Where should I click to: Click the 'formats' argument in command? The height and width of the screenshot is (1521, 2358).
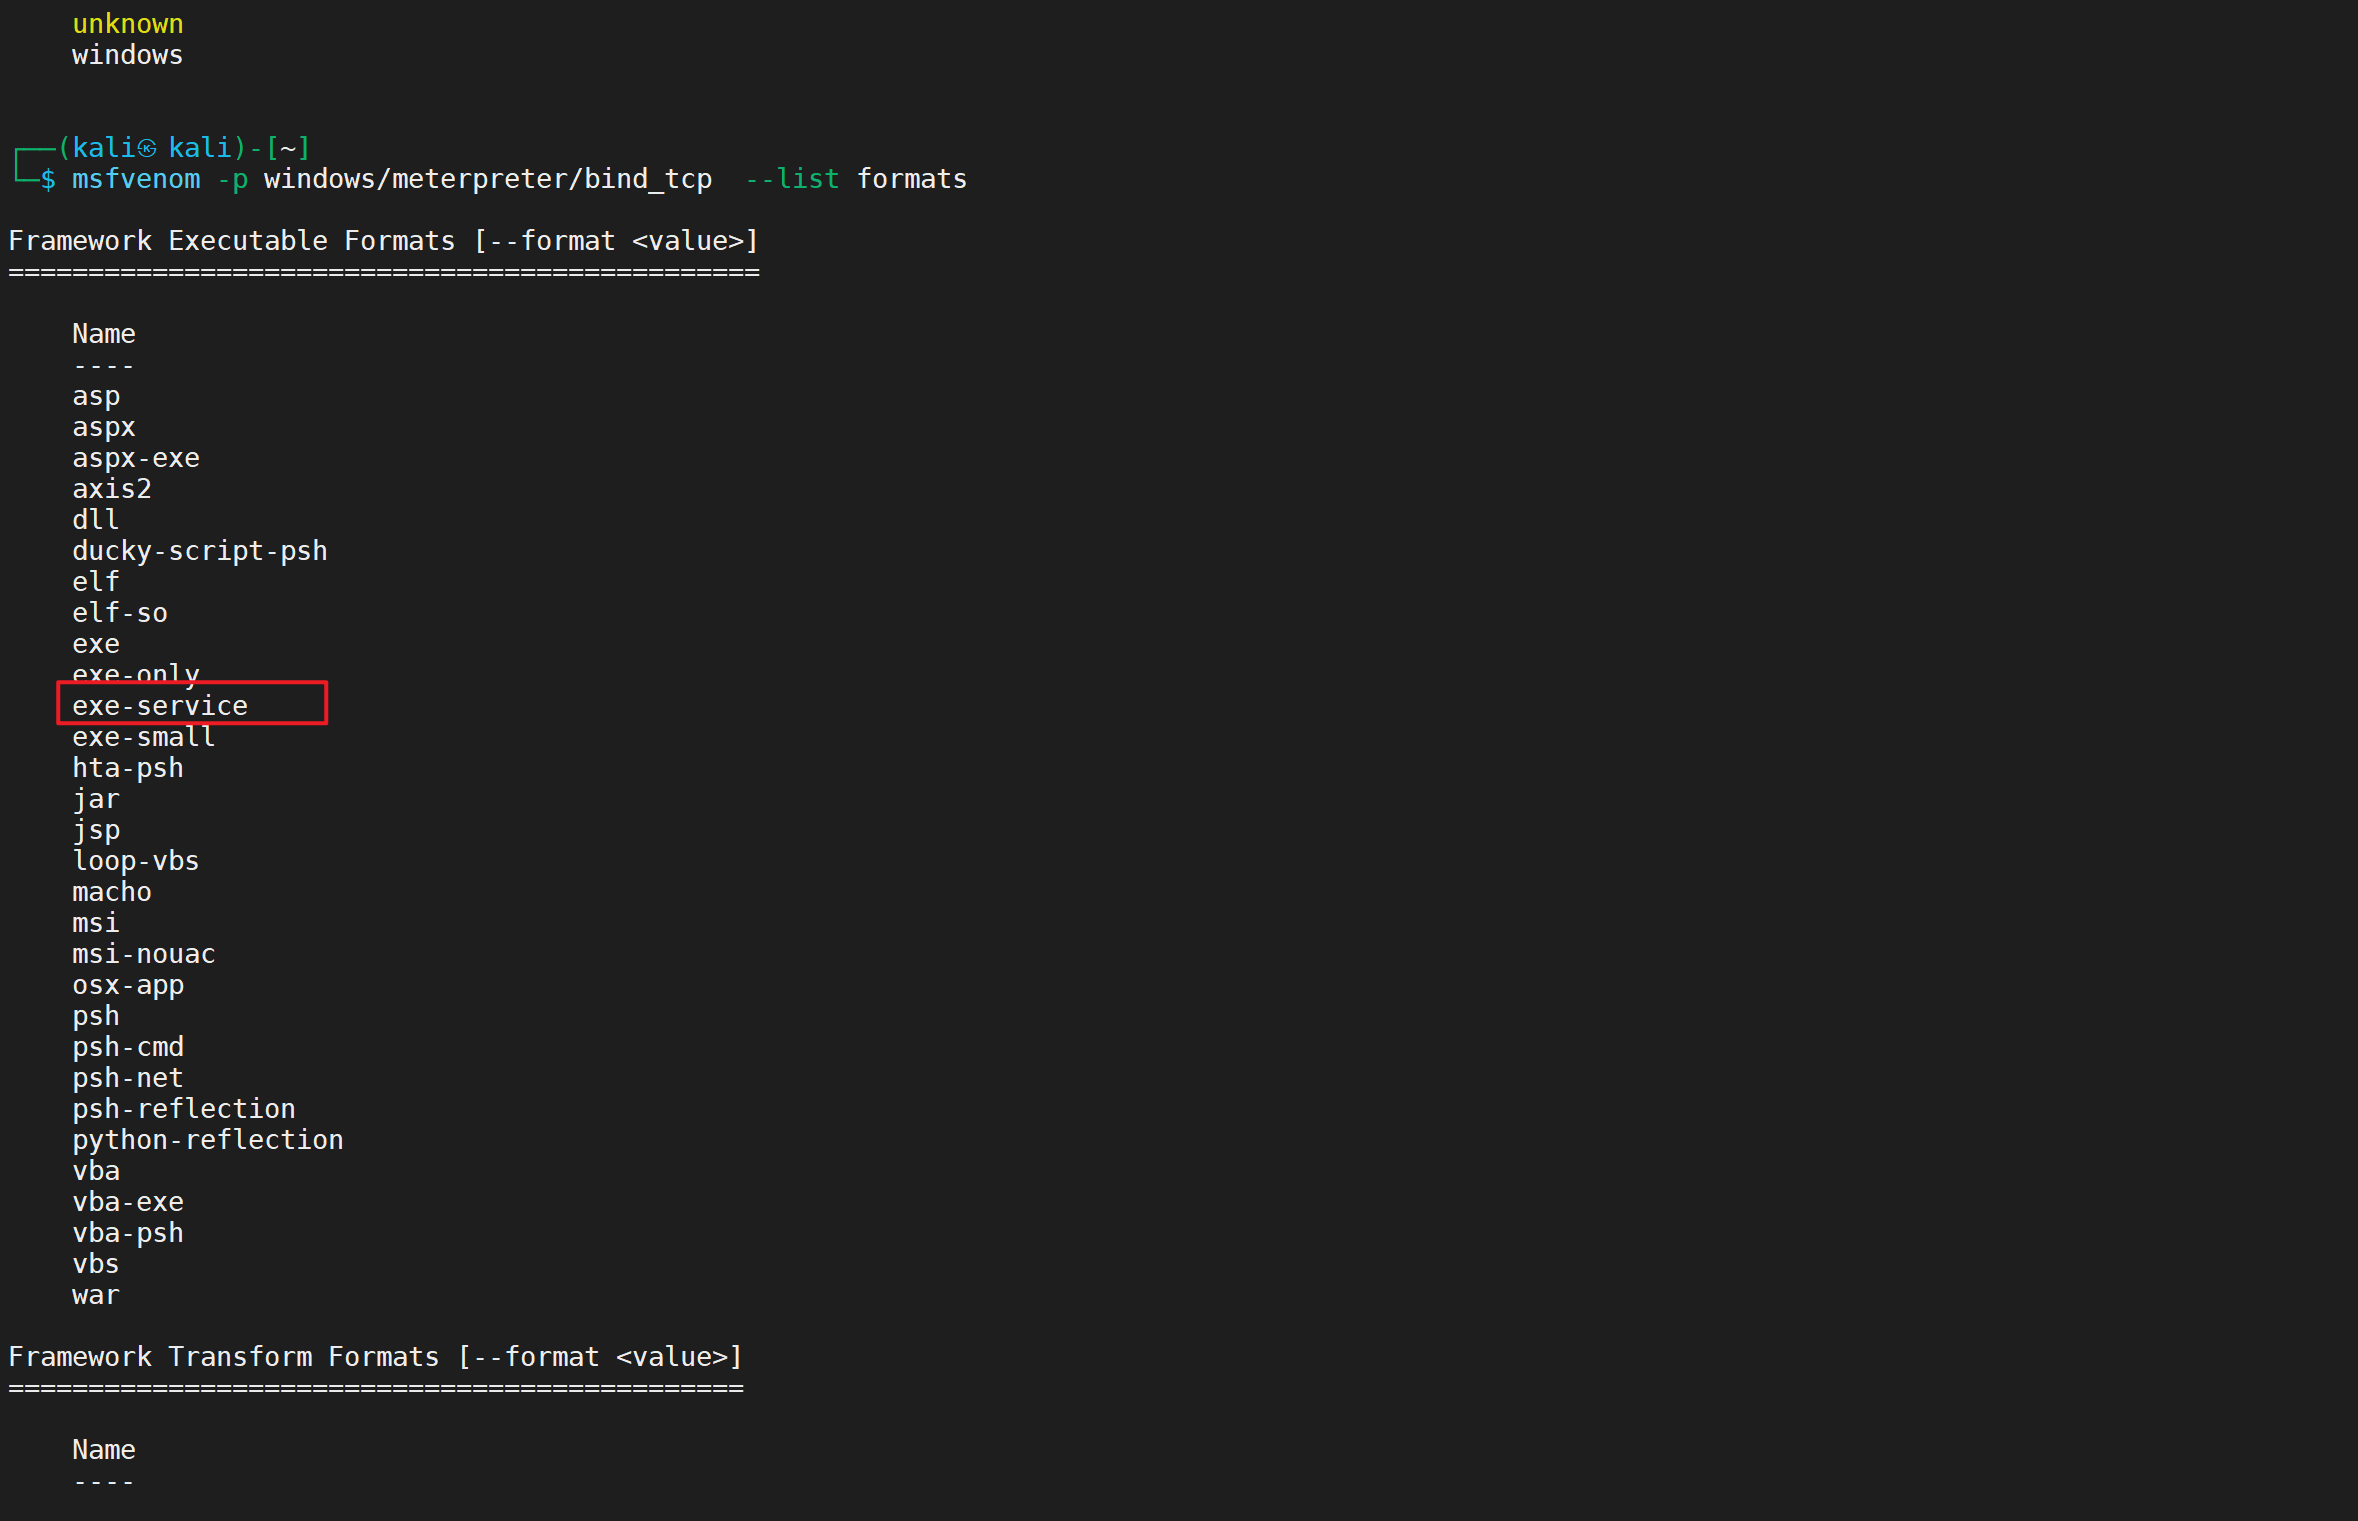pyautogui.click(x=911, y=179)
